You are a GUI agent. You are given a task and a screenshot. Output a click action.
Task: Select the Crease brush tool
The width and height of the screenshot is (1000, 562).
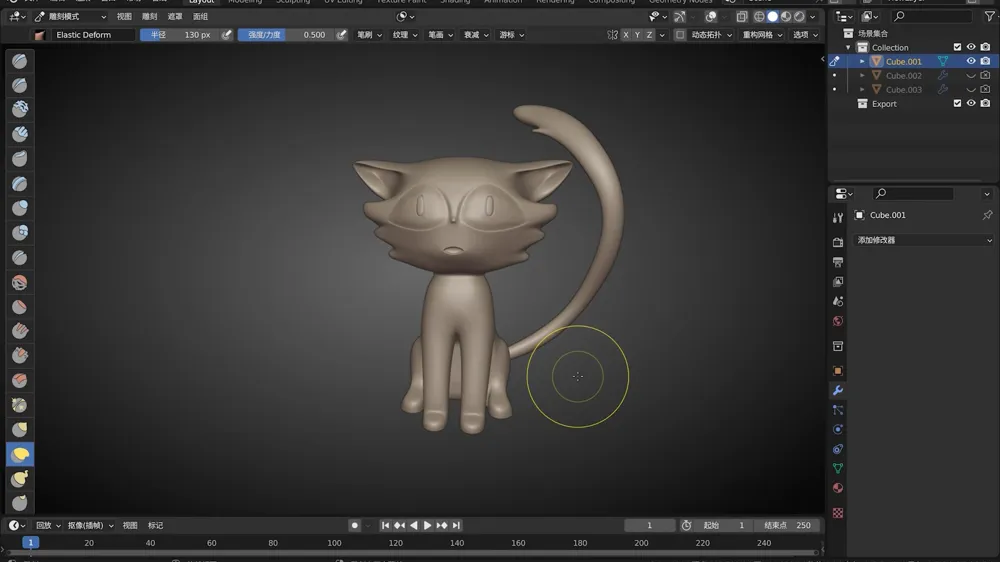tap(20, 257)
